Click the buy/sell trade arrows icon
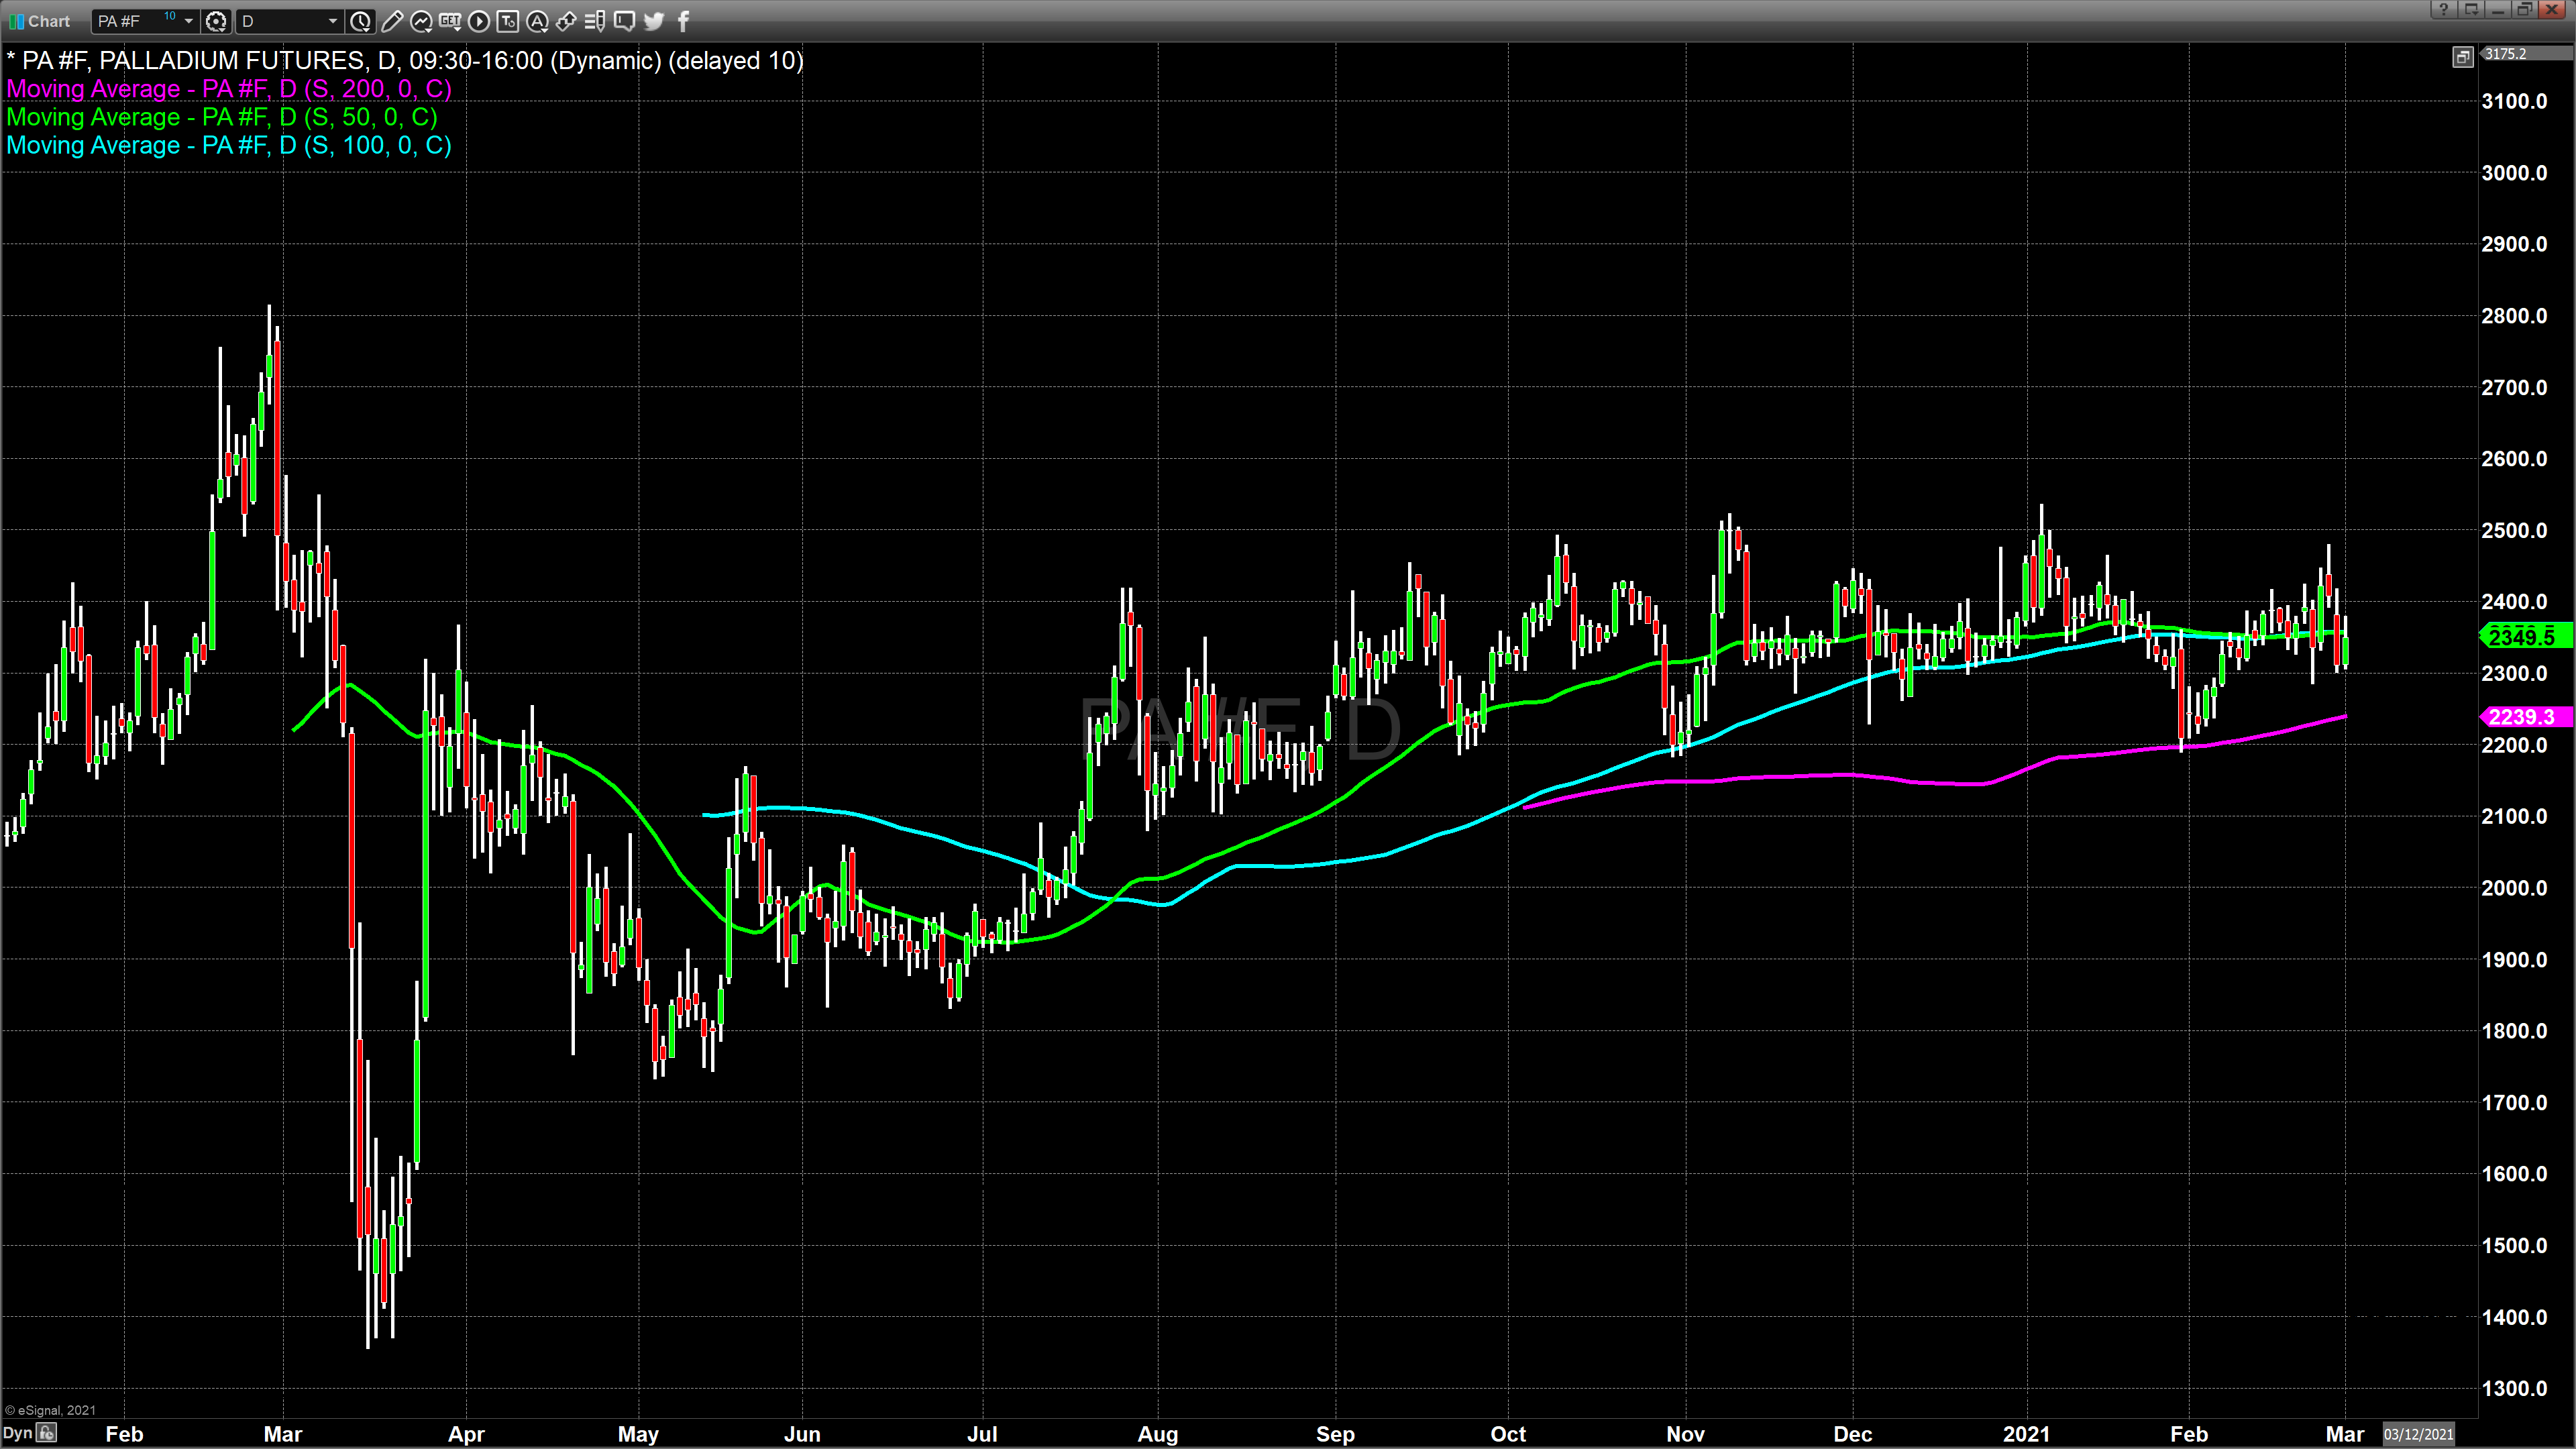The height and width of the screenshot is (1449, 2576). (x=566, y=21)
